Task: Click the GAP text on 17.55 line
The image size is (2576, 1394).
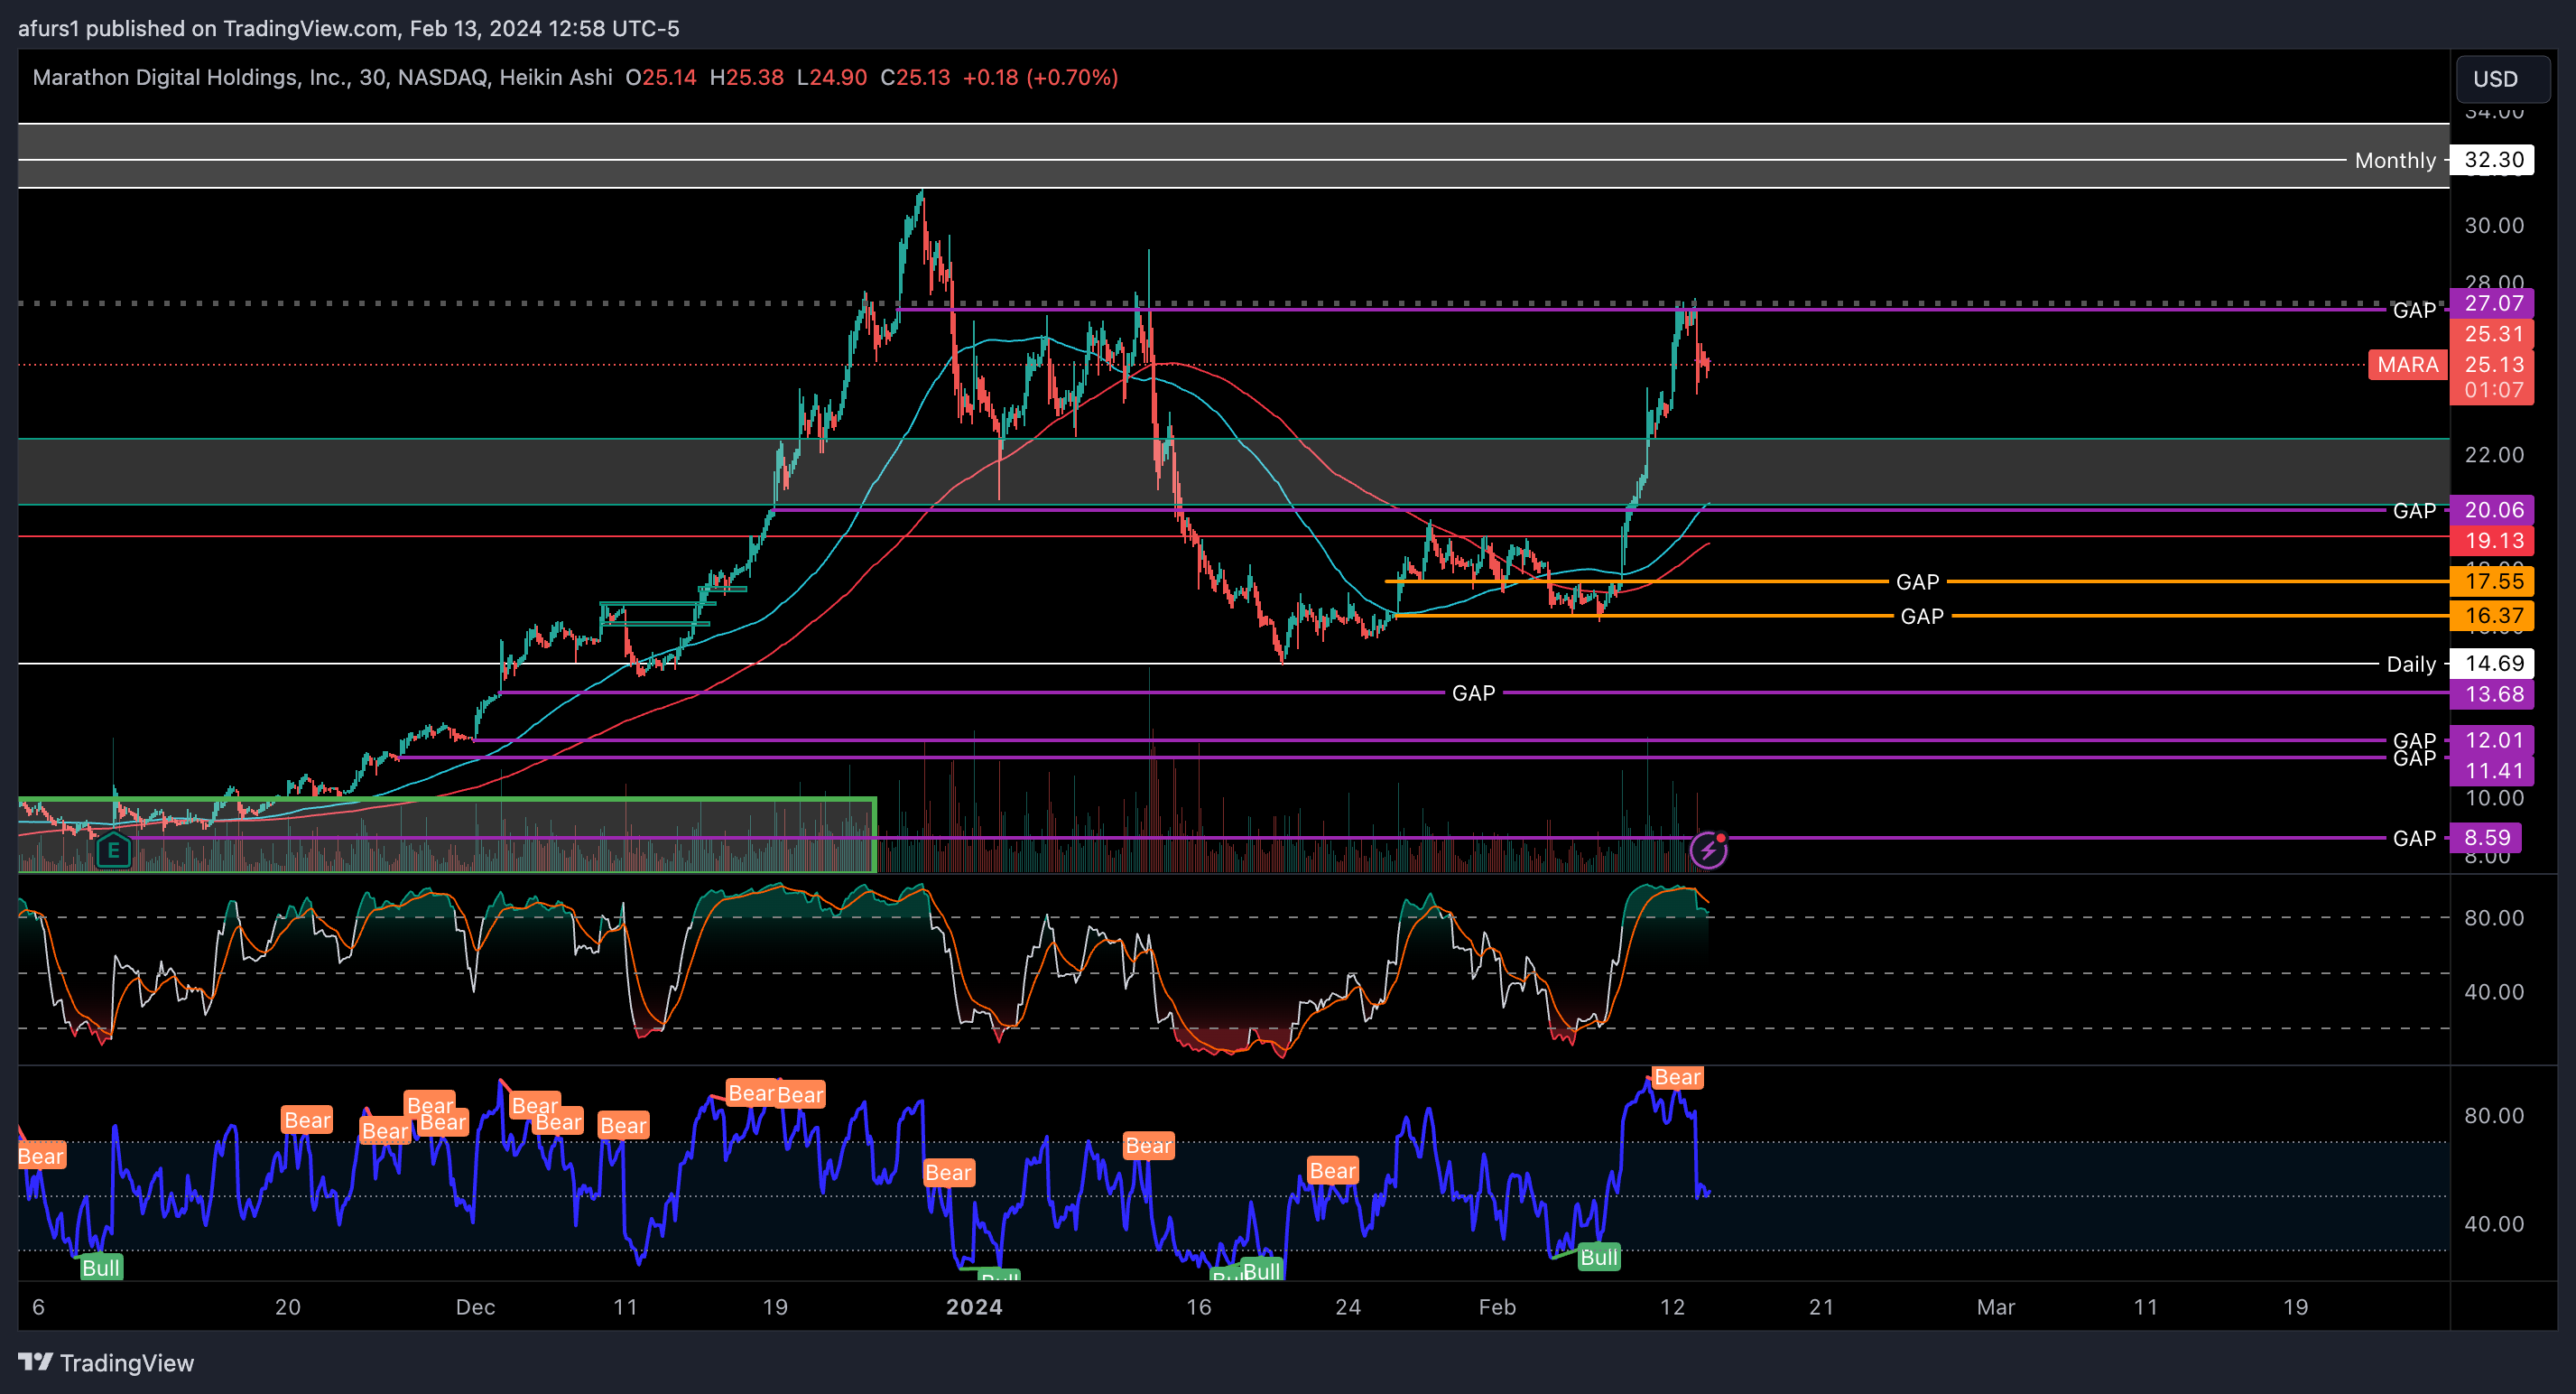Action: pos(1917,582)
